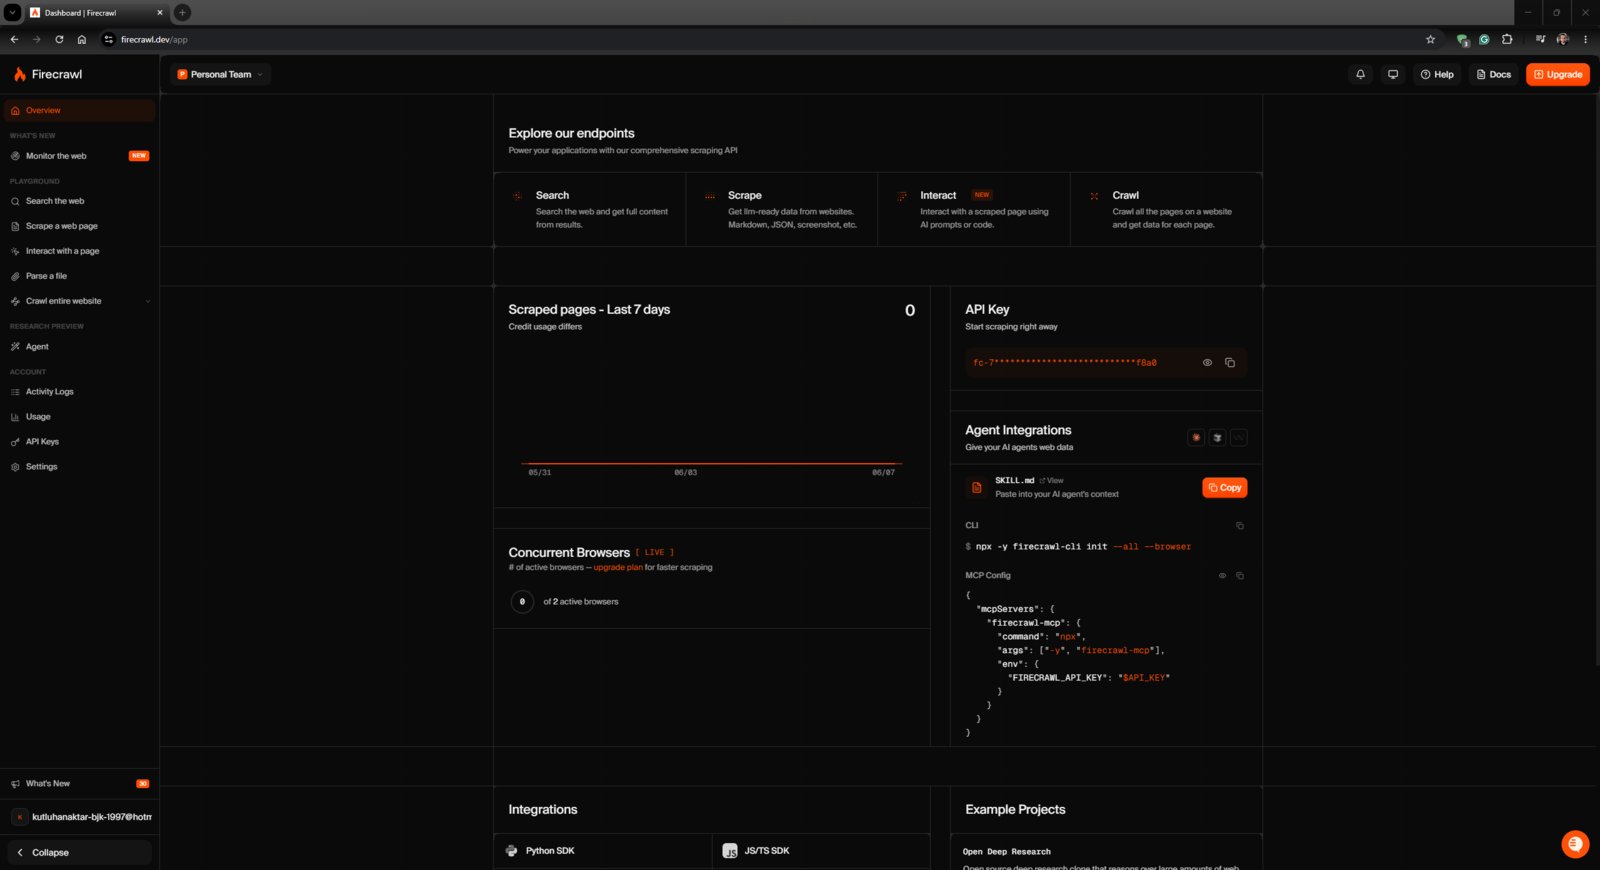Open the Agent research preview
This screenshot has width=1600, height=870.
(79, 347)
